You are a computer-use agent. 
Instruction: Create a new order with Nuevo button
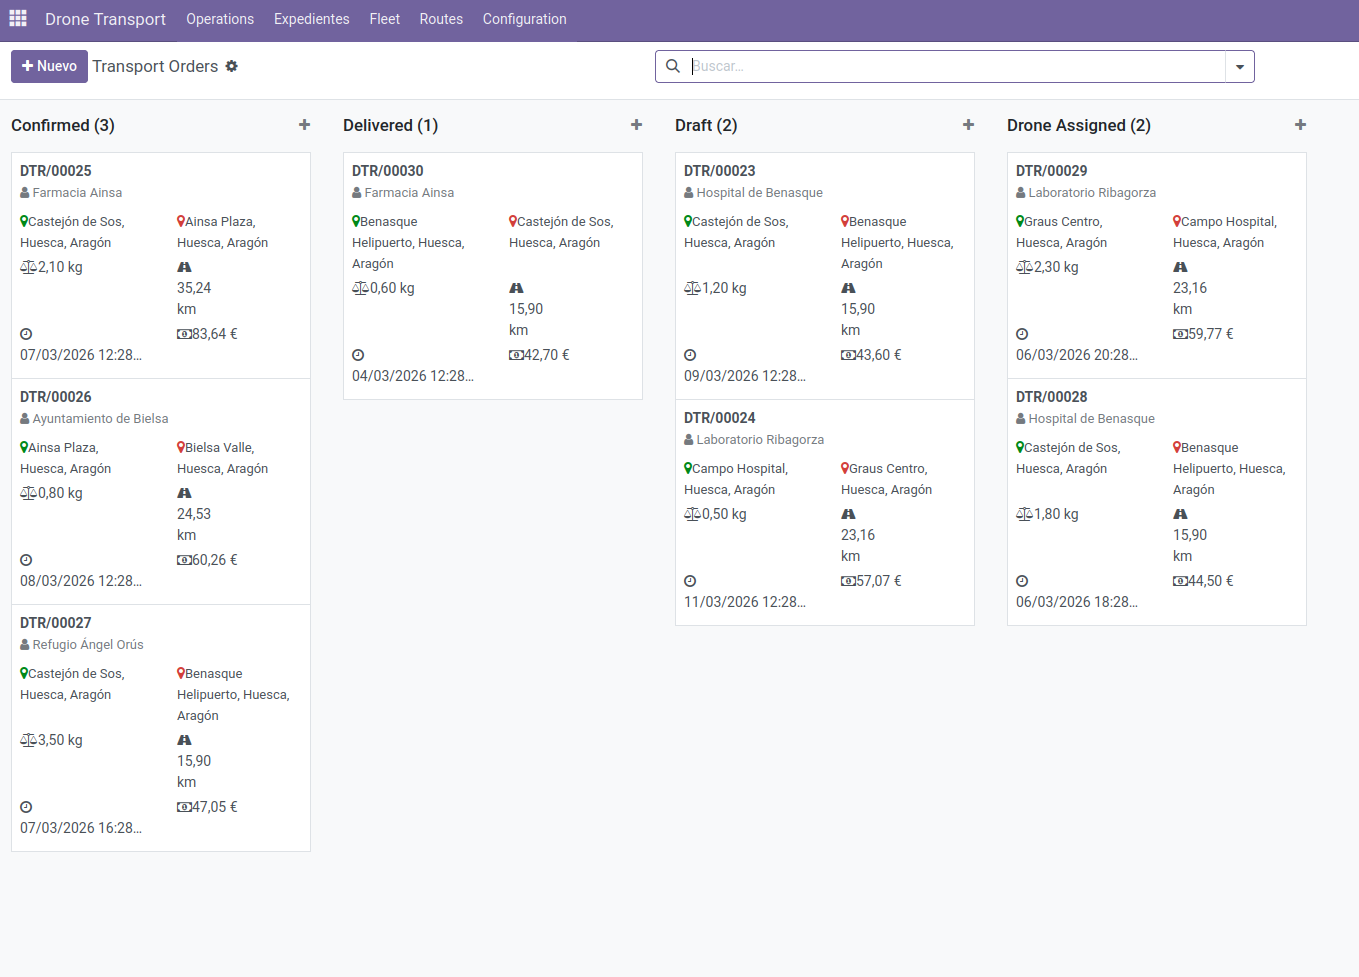click(x=49, y=66)
